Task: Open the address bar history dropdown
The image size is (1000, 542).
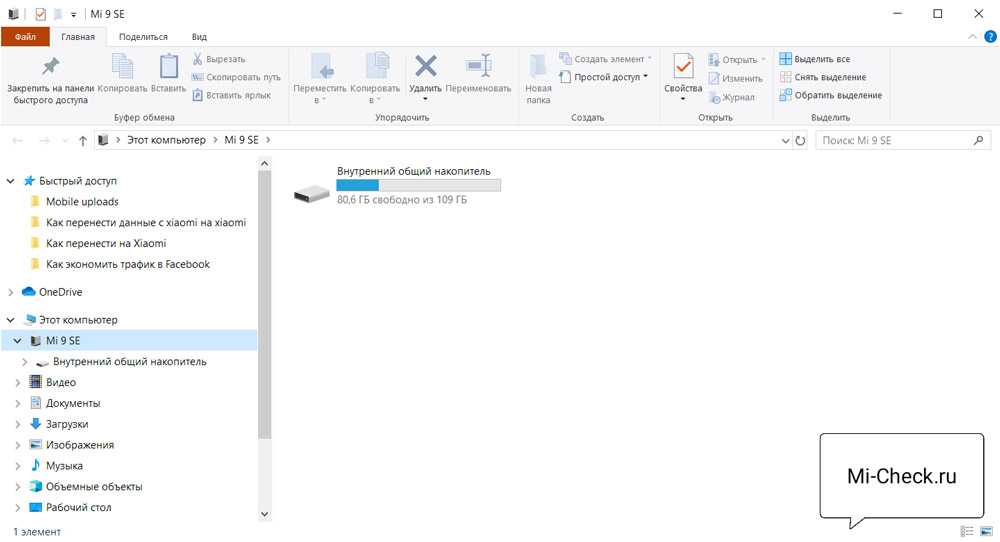Action: tap(785, 141)
